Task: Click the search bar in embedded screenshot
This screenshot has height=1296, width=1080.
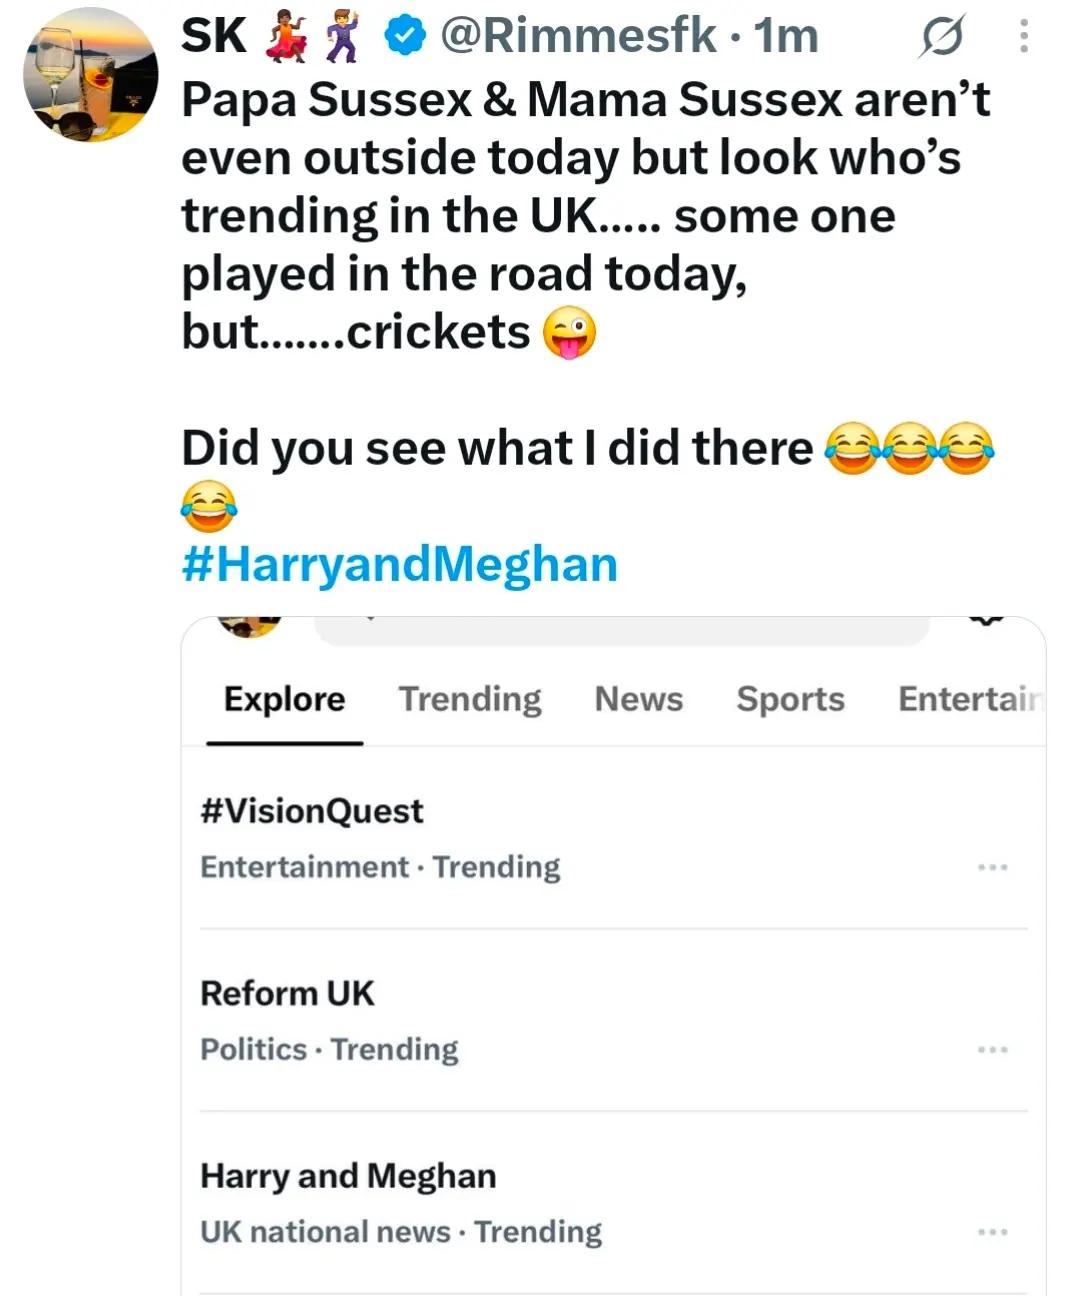Action: coord(622,631)
